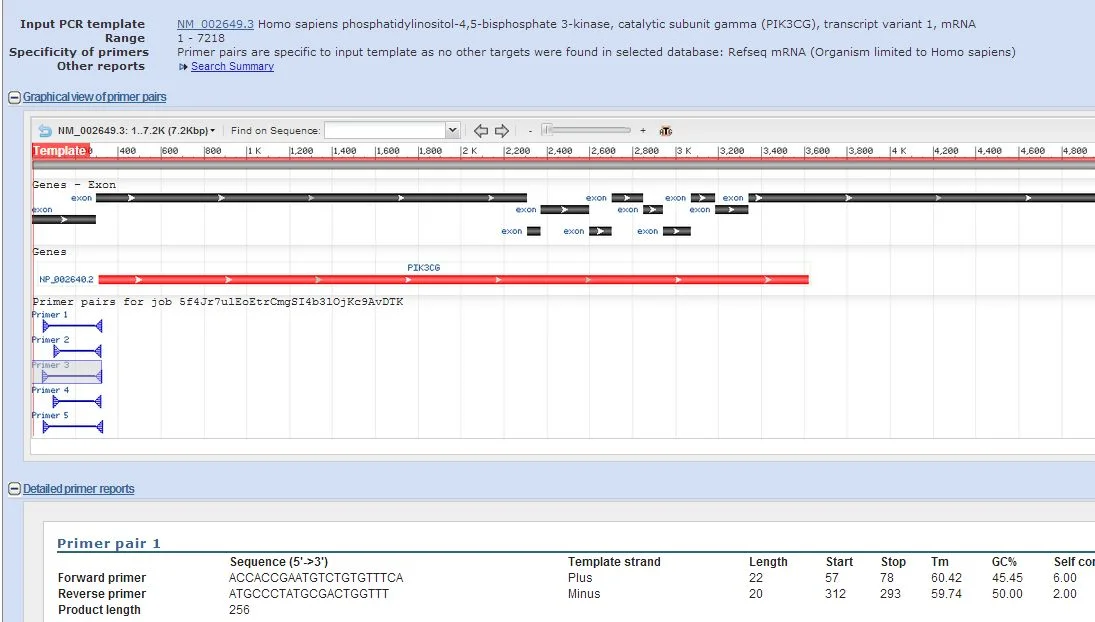
Task: Click inside the Find on Sequence field
Action: pyautogui.click(x=385, y=130)
